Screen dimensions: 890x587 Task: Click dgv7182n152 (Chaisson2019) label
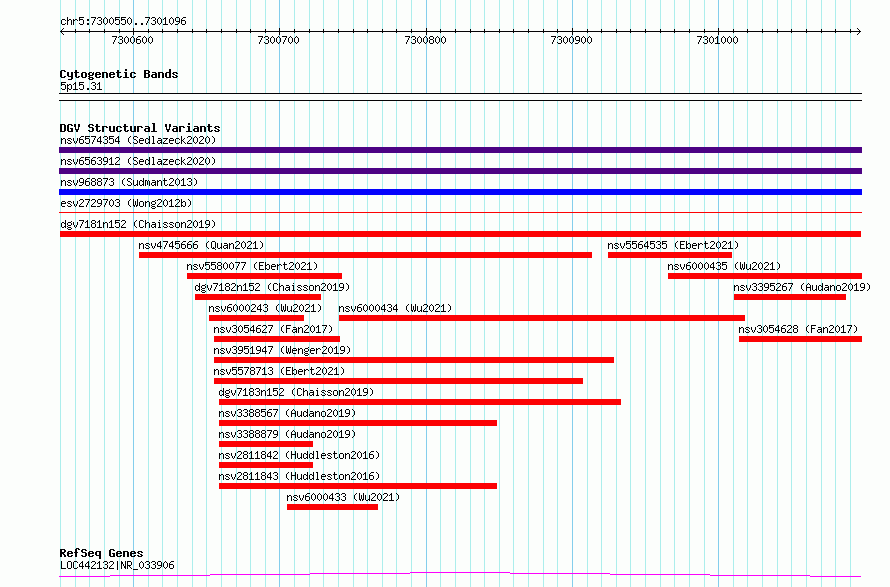272,287
